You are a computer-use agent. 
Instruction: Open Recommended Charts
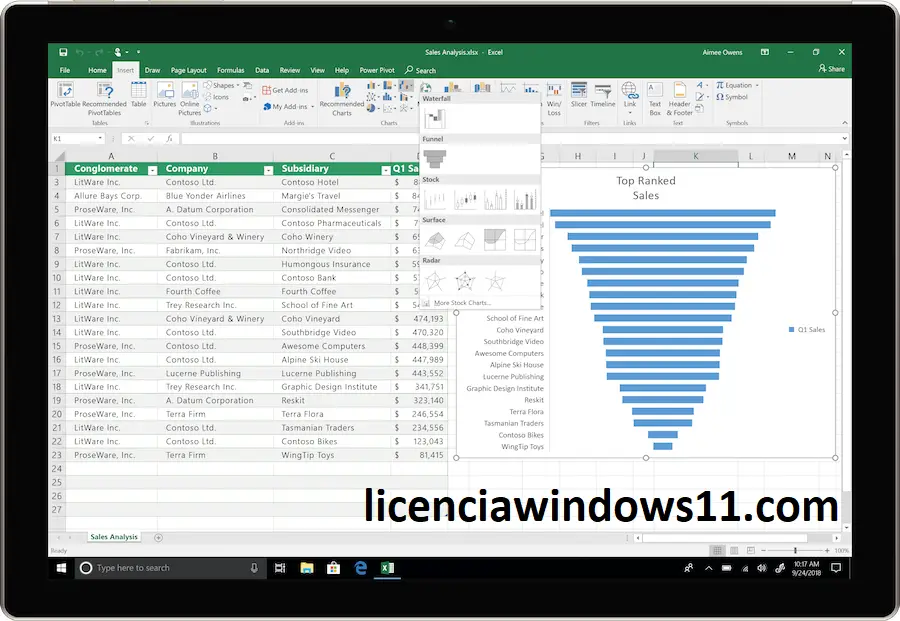click(342, 99)
